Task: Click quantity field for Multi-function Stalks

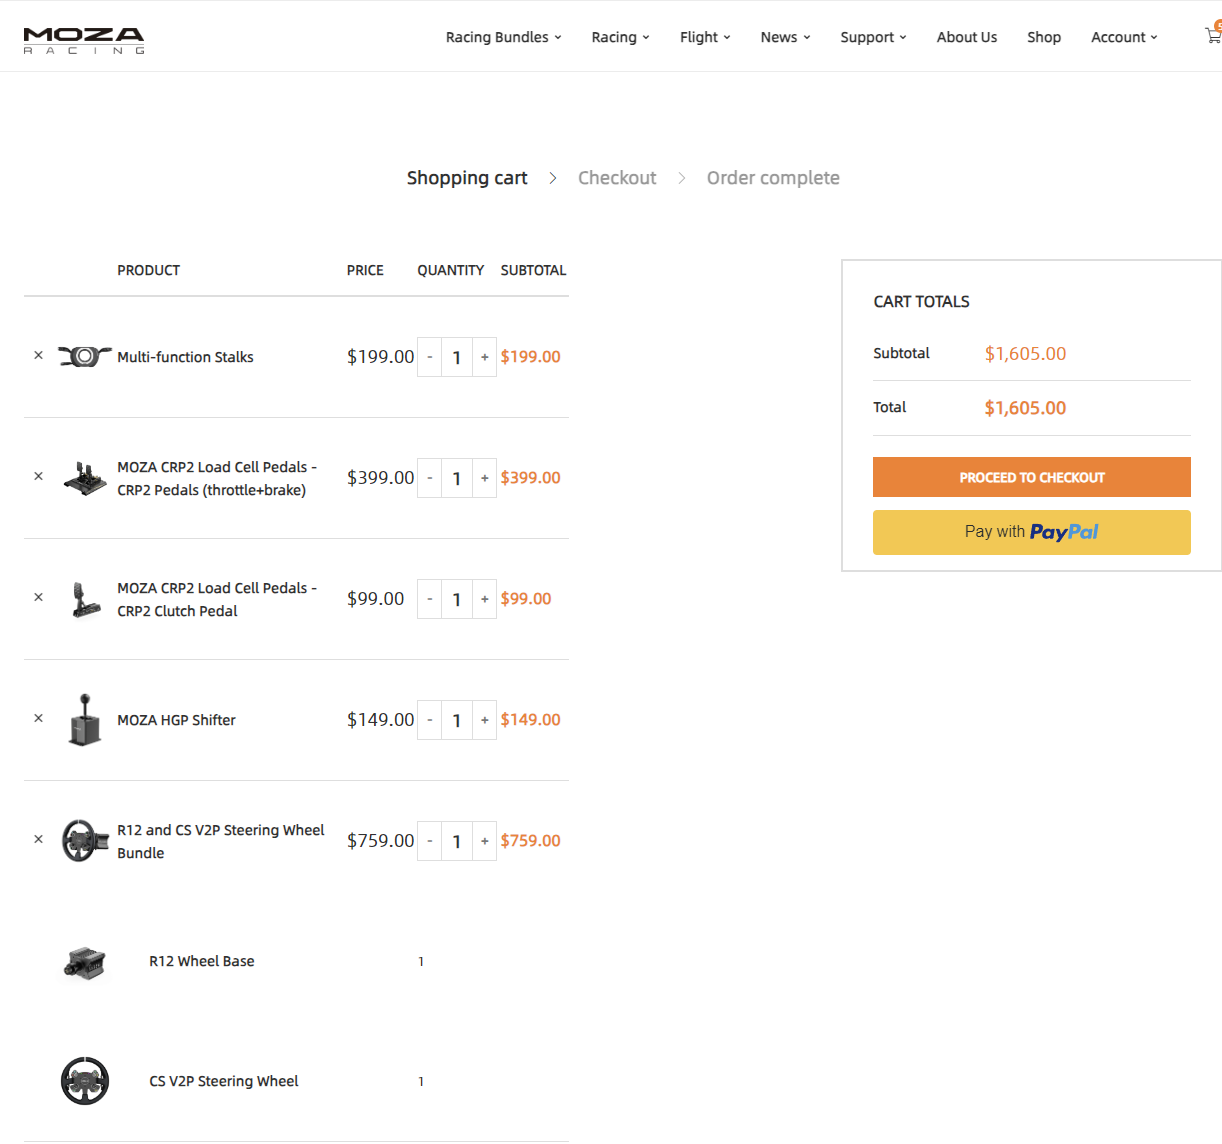Action: 457,357
